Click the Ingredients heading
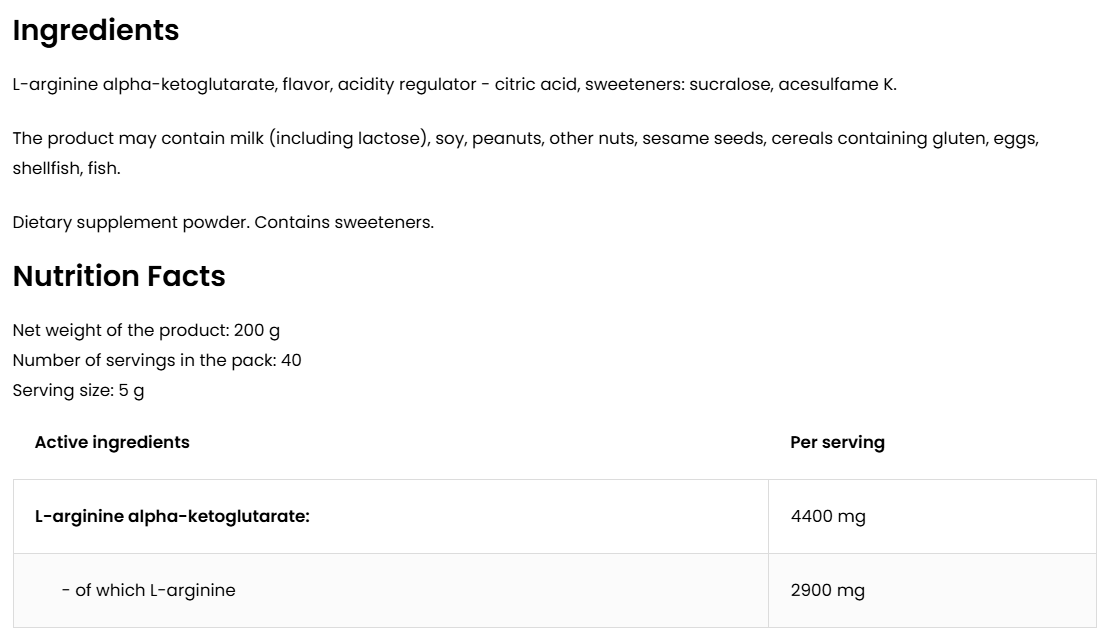 tap(95, 31)
